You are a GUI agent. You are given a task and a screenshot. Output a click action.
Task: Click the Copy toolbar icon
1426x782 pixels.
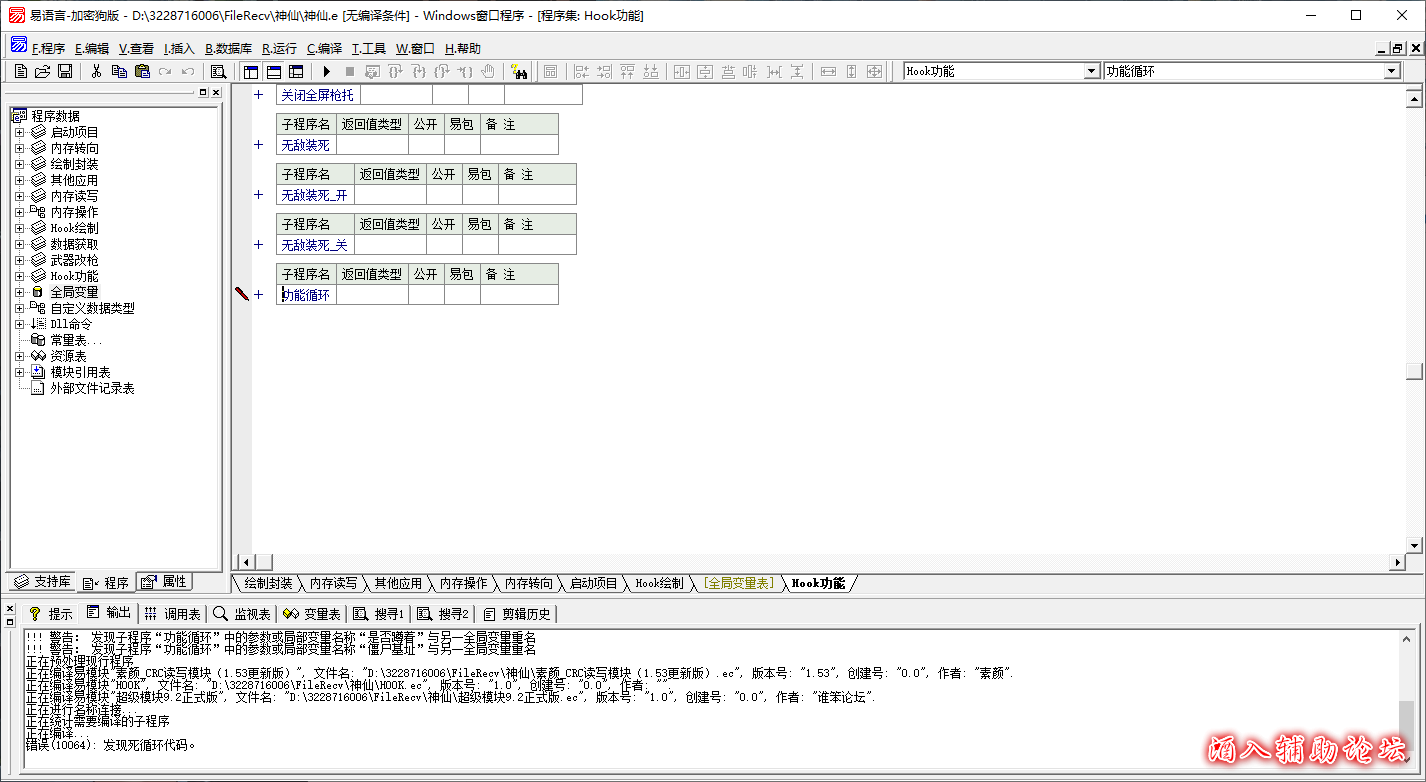[119, 71]
